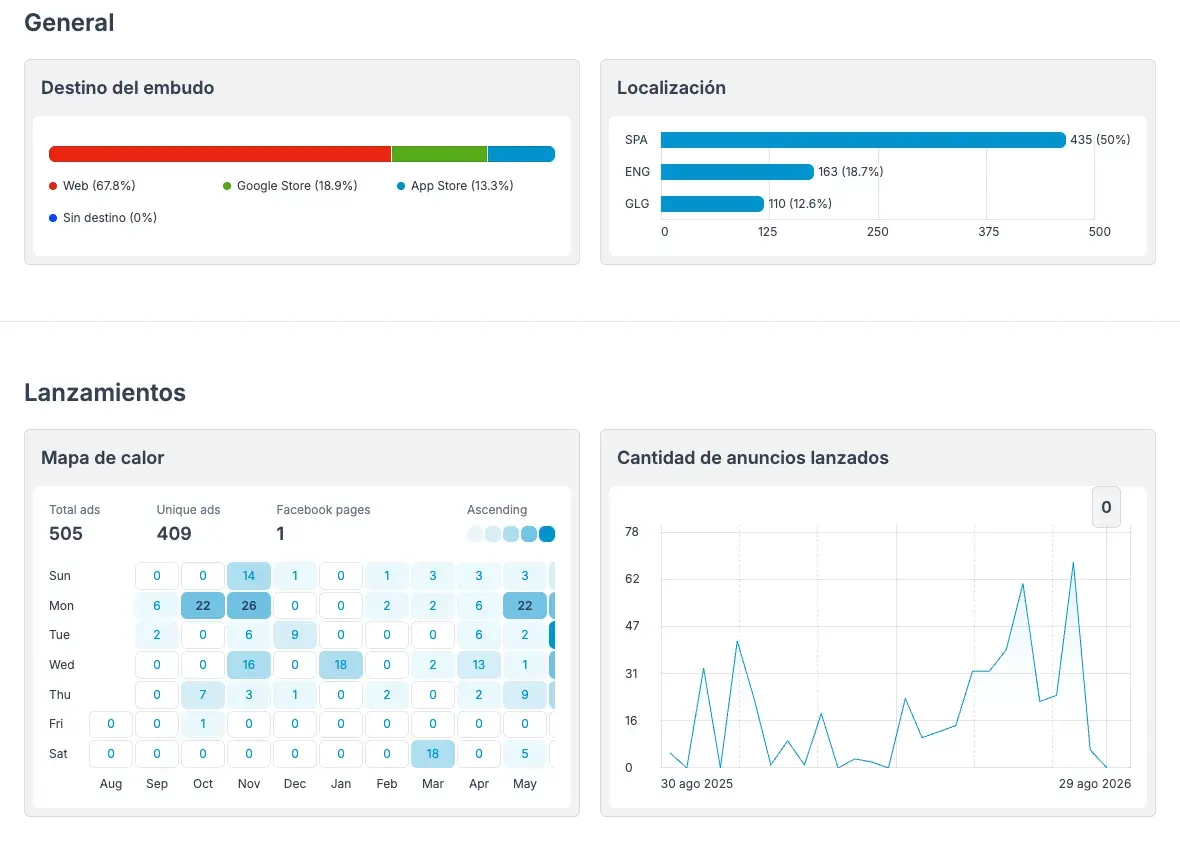Click the Wed row label in heatmap
Viewport: 1180px width, 860px height.
tap(62, 665)
